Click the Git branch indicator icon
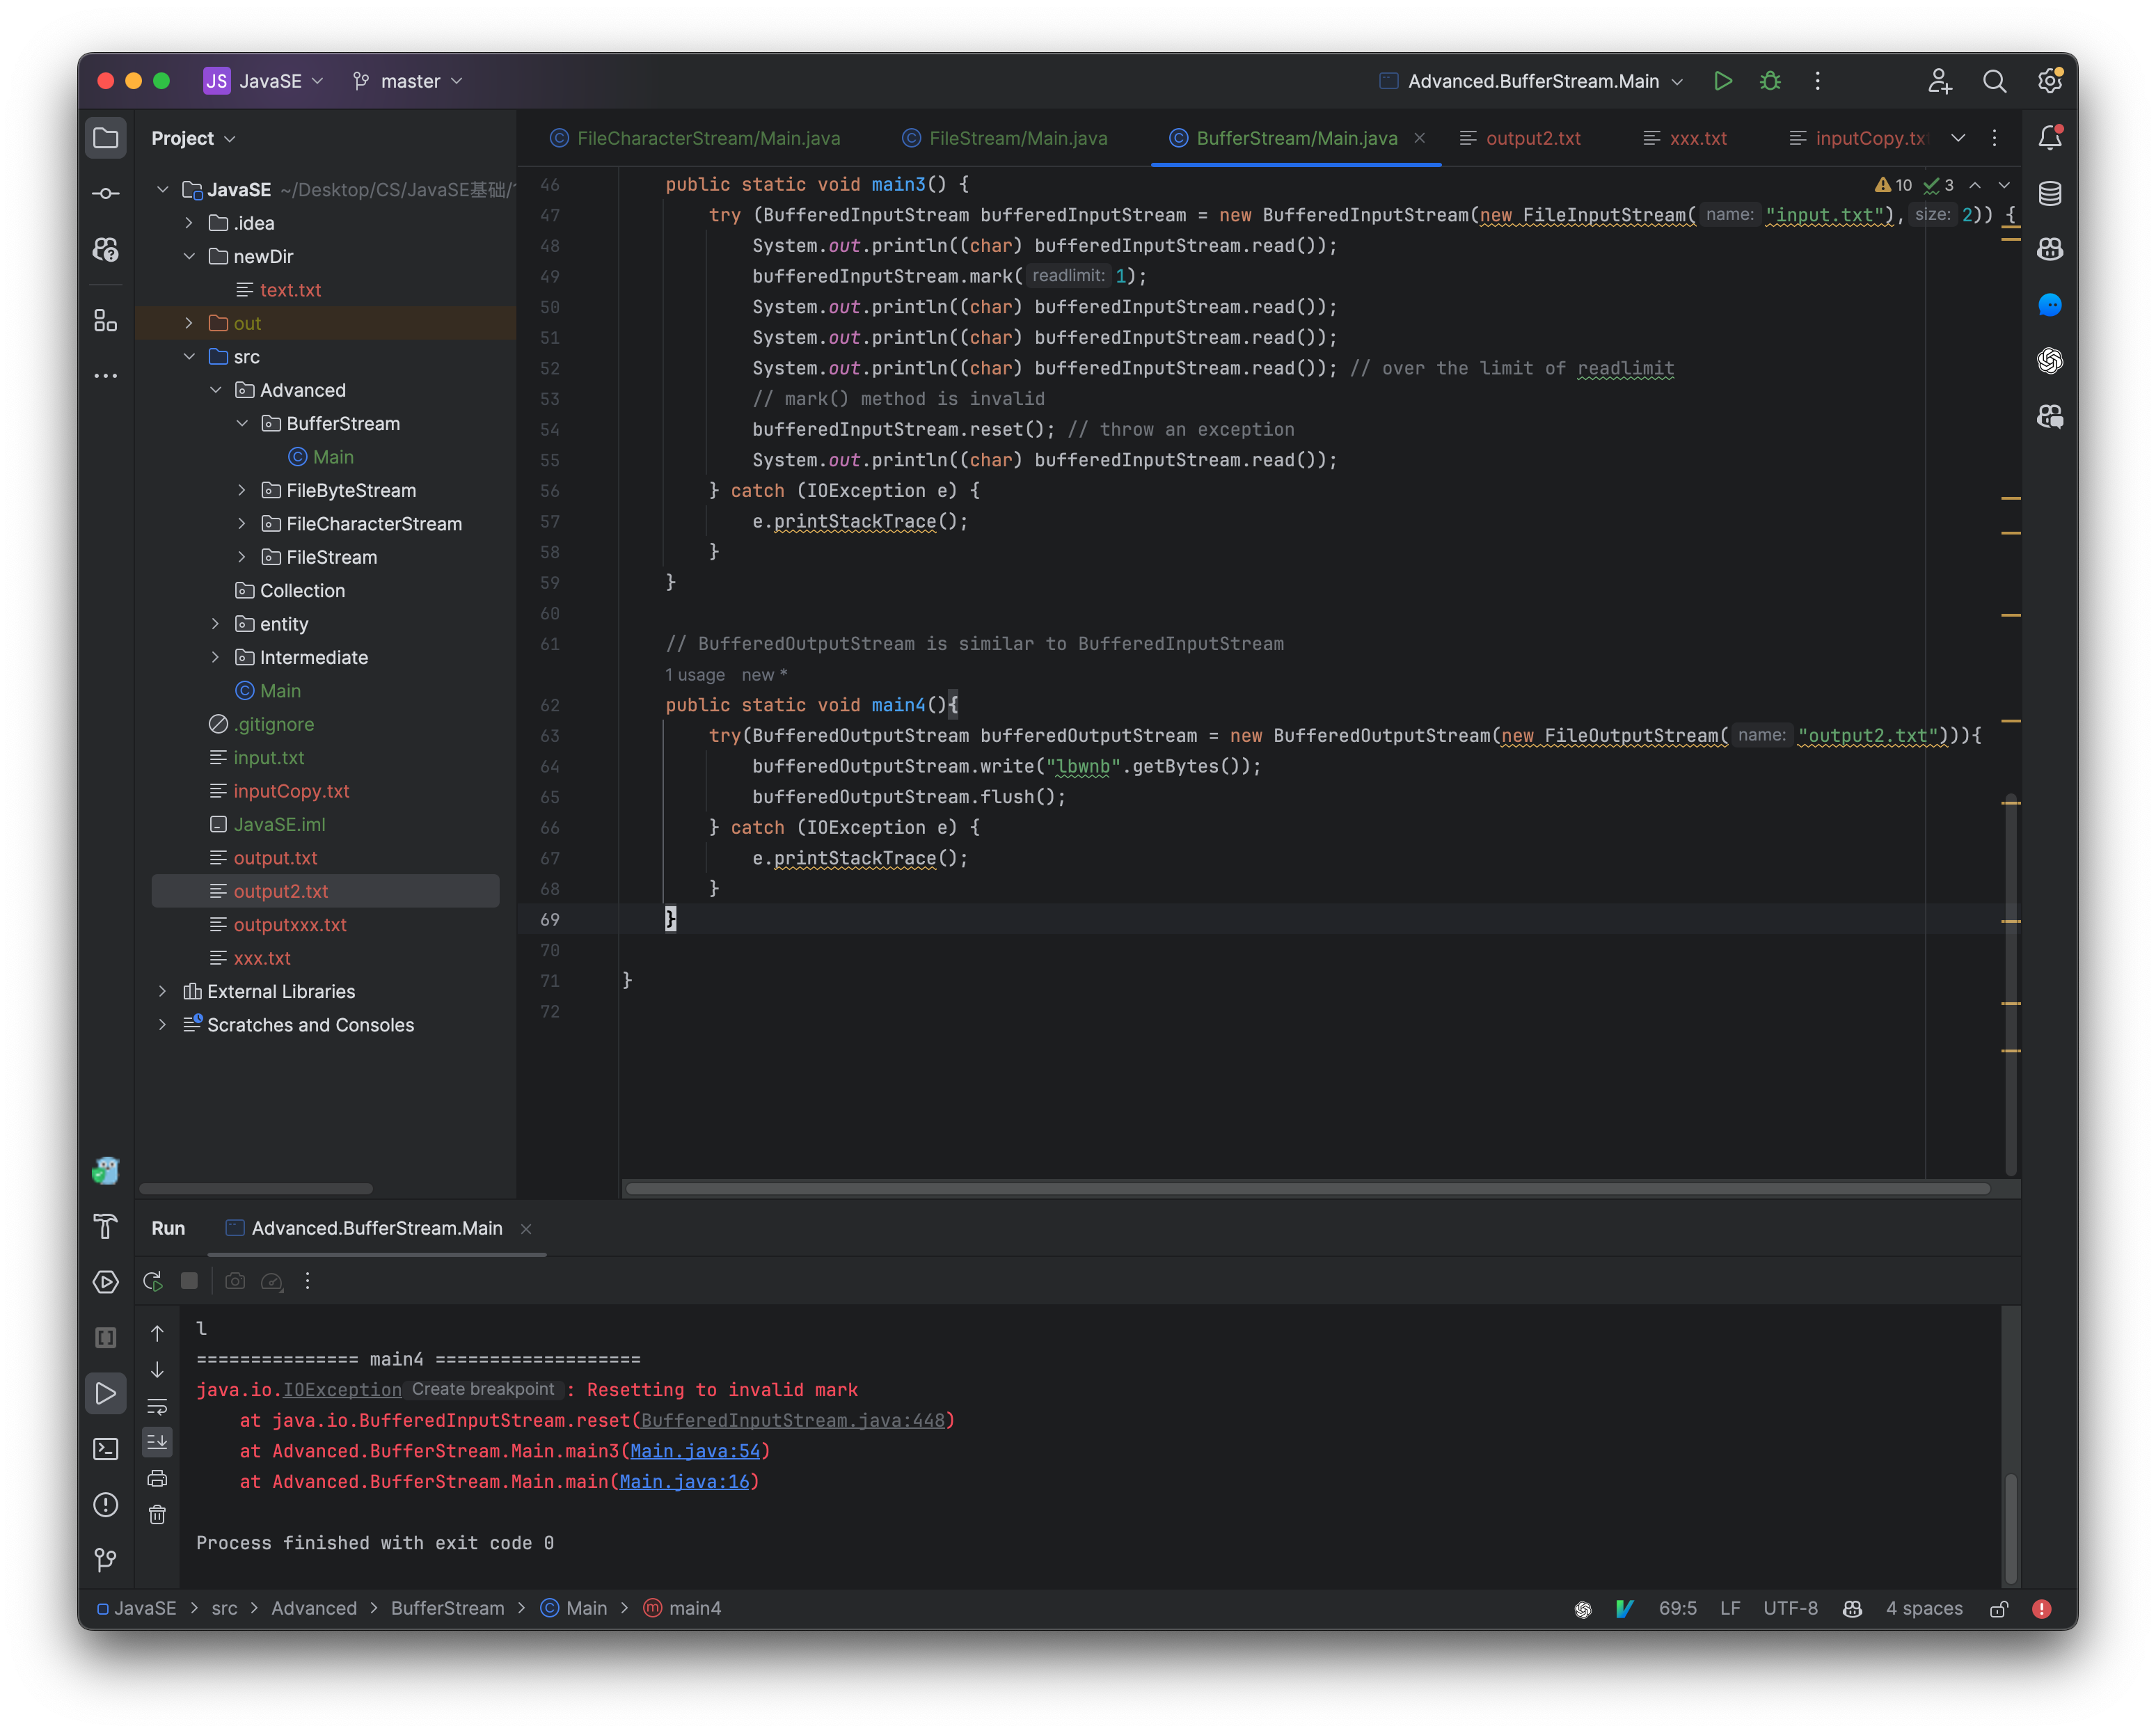This screenshot has width=2156, height=1733. coord(363,79)
